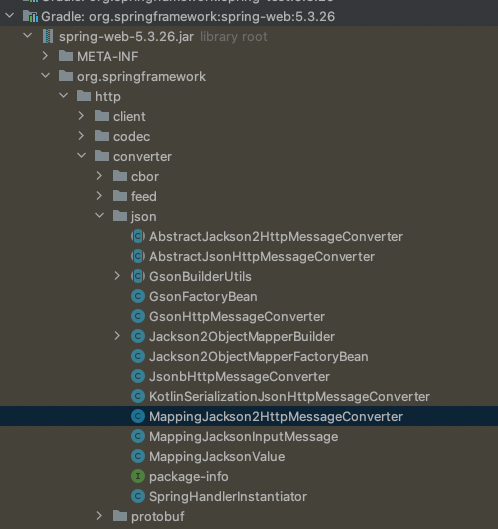The image size is (498, 529).
Task: Click the class icon of JsonbHttpMessageConverter
Action: click(138, 376)
